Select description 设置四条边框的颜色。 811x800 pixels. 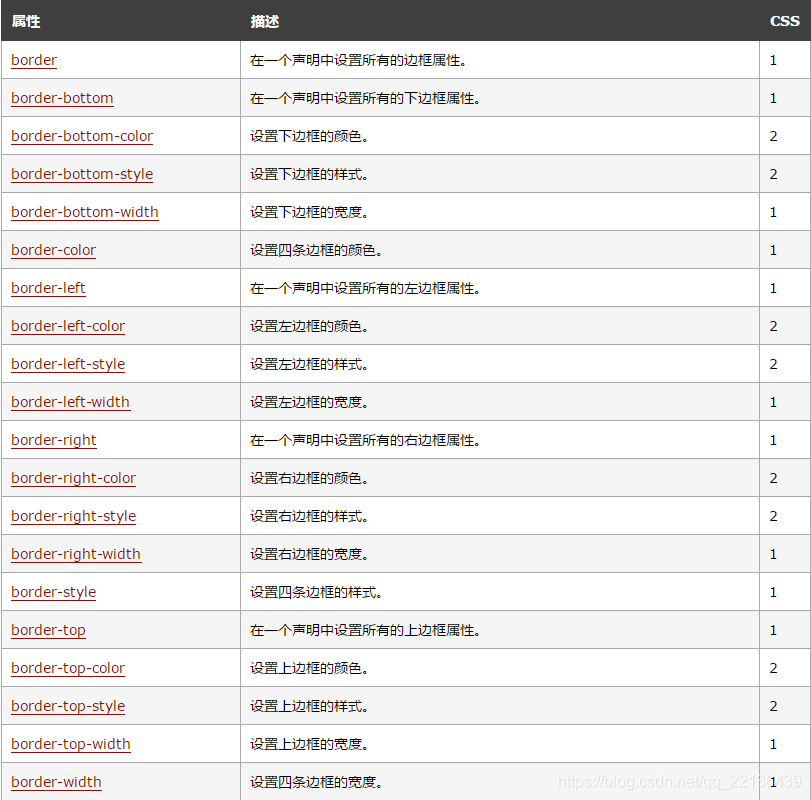317,250
